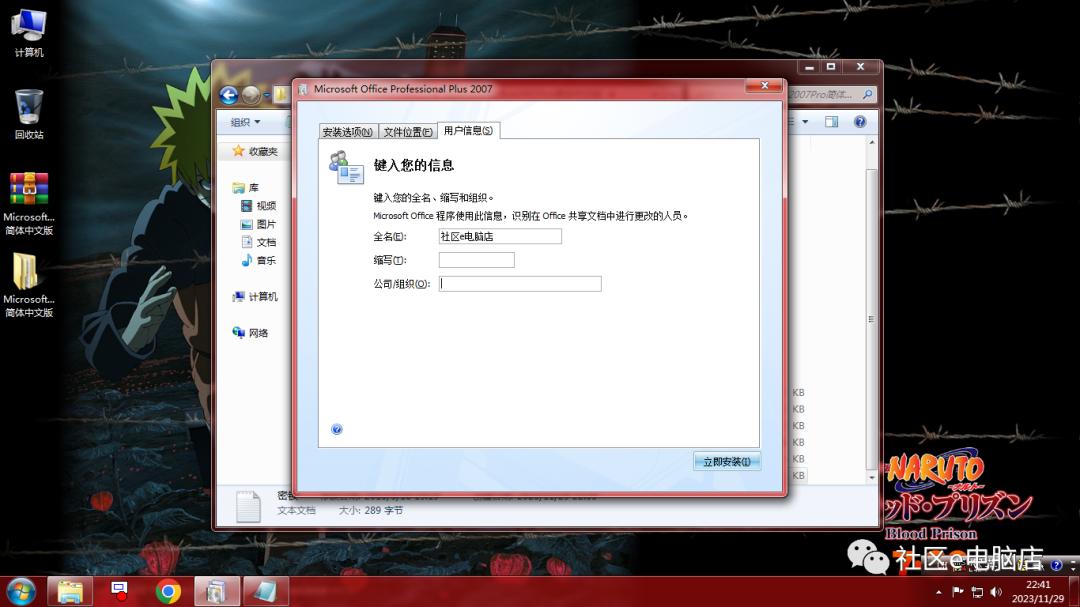The height and width of the screenshot is (607, 1080).
Task: Open the 音乐 library
Action: click(x=258, y=260)
